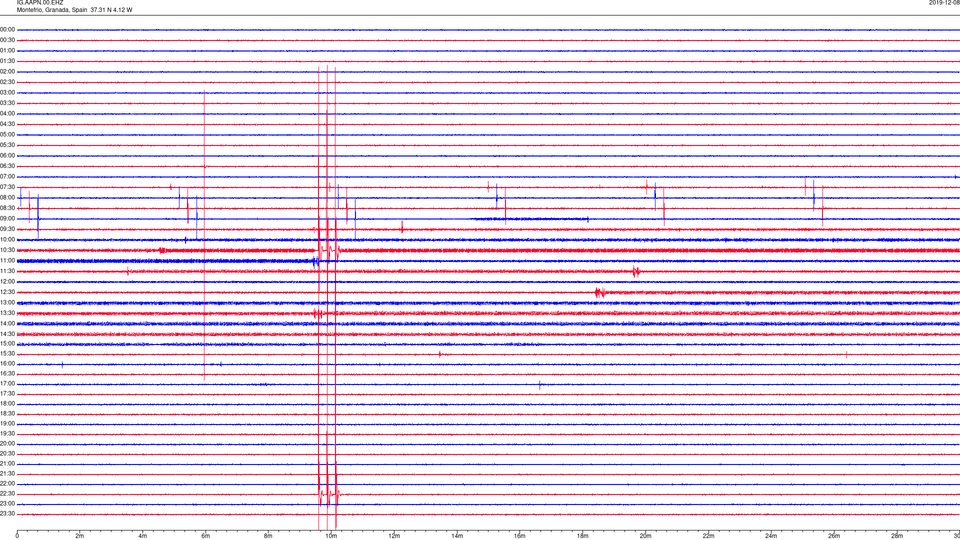This screenshot has width=960, height=540.
Task: Click the 26m minute-axis label
Action: pyautogui.click(x=834, y=536)
